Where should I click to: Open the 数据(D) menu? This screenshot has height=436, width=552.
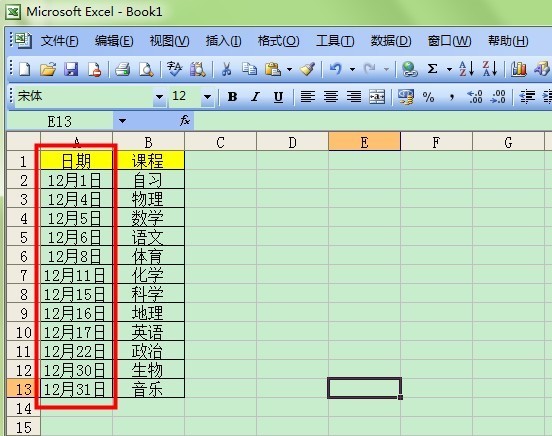click(x=391, y=41)
